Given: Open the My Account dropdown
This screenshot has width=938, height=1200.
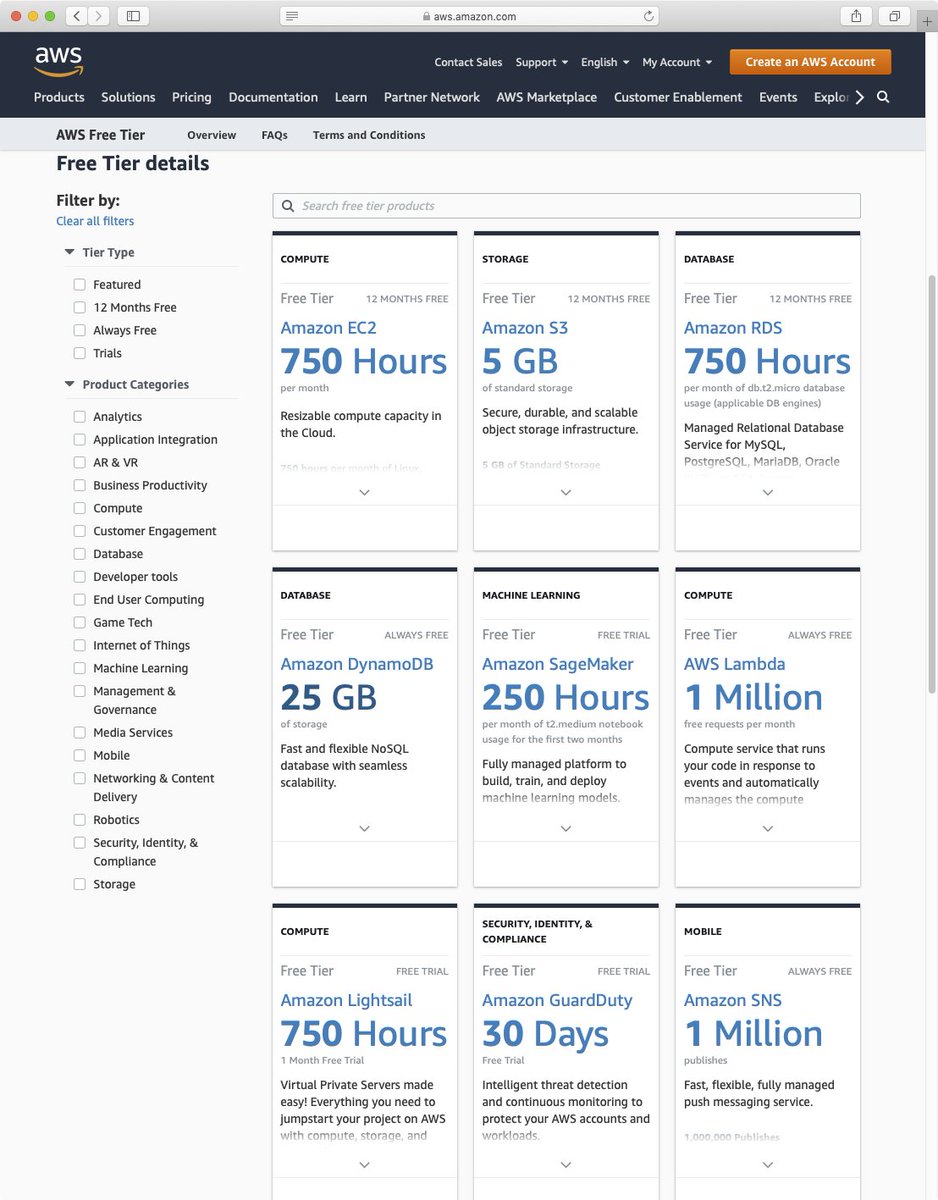Looking at the screenshot, I should (x=677, y=62).
